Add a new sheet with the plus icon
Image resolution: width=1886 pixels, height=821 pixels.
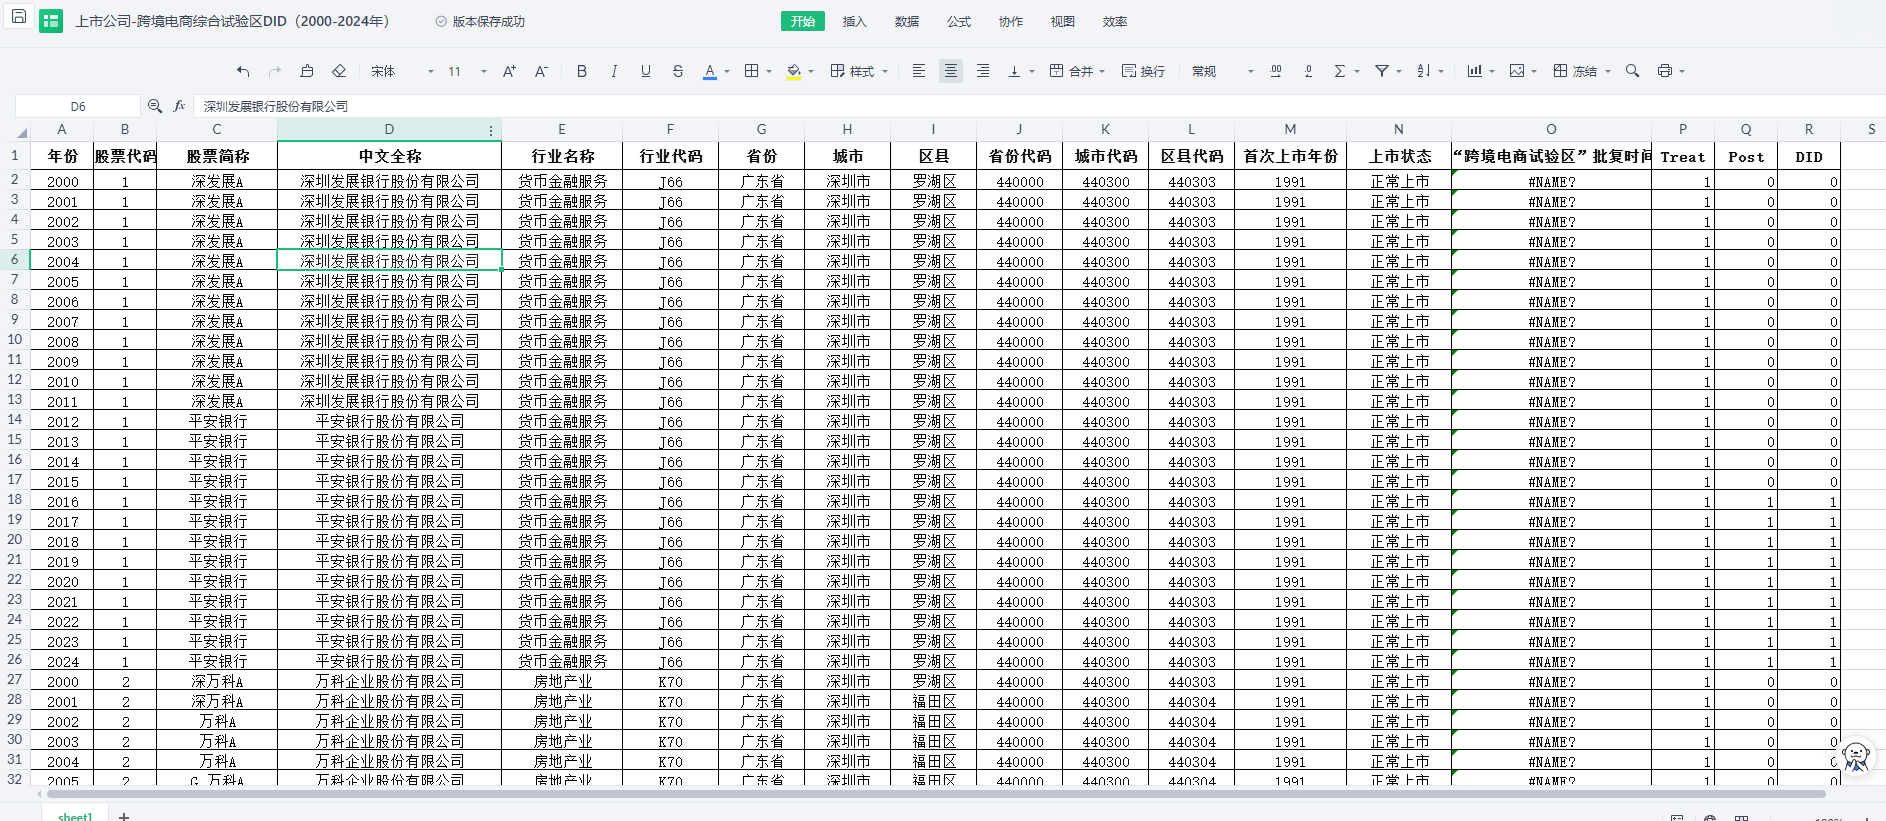(124, 816)
